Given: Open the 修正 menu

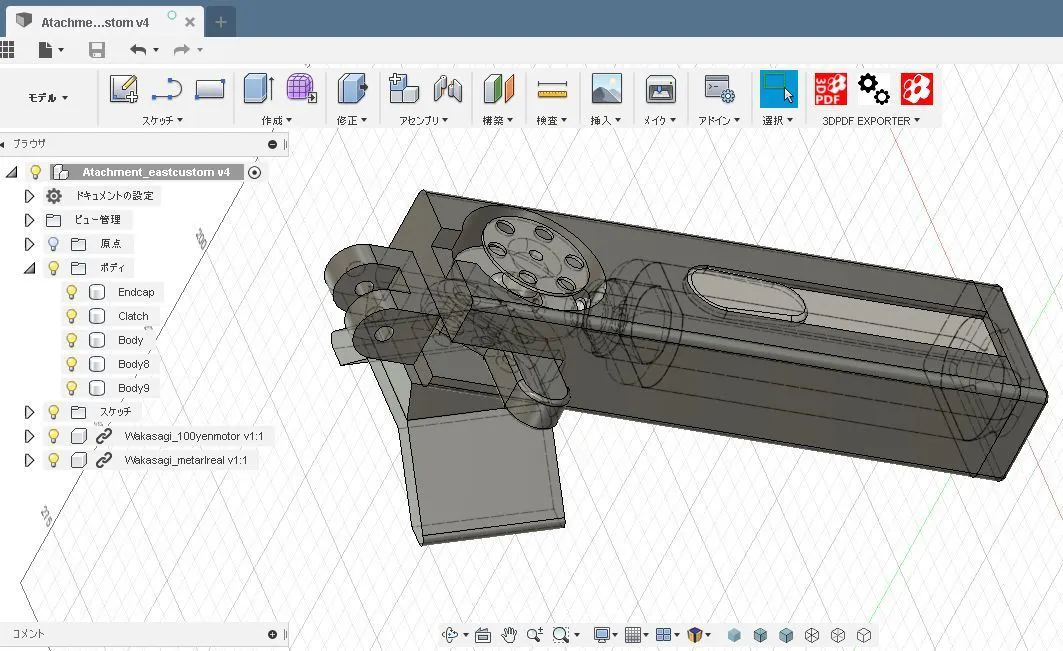Looking at the screenshot, I should pyautogui.click(x=351, y=120).
